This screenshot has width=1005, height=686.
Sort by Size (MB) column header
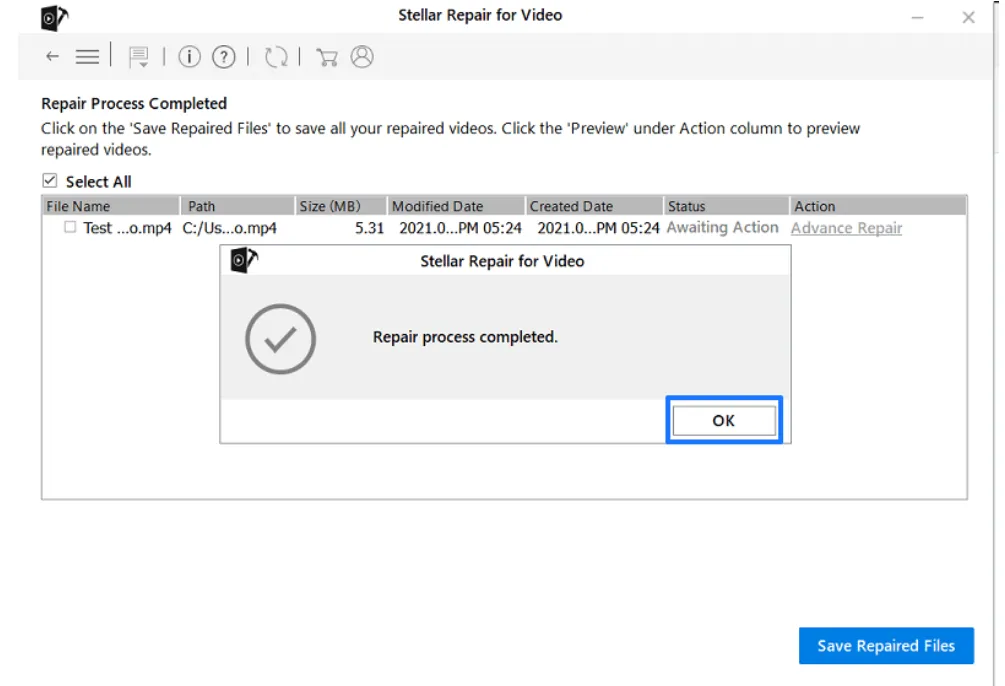click(340, 206)
